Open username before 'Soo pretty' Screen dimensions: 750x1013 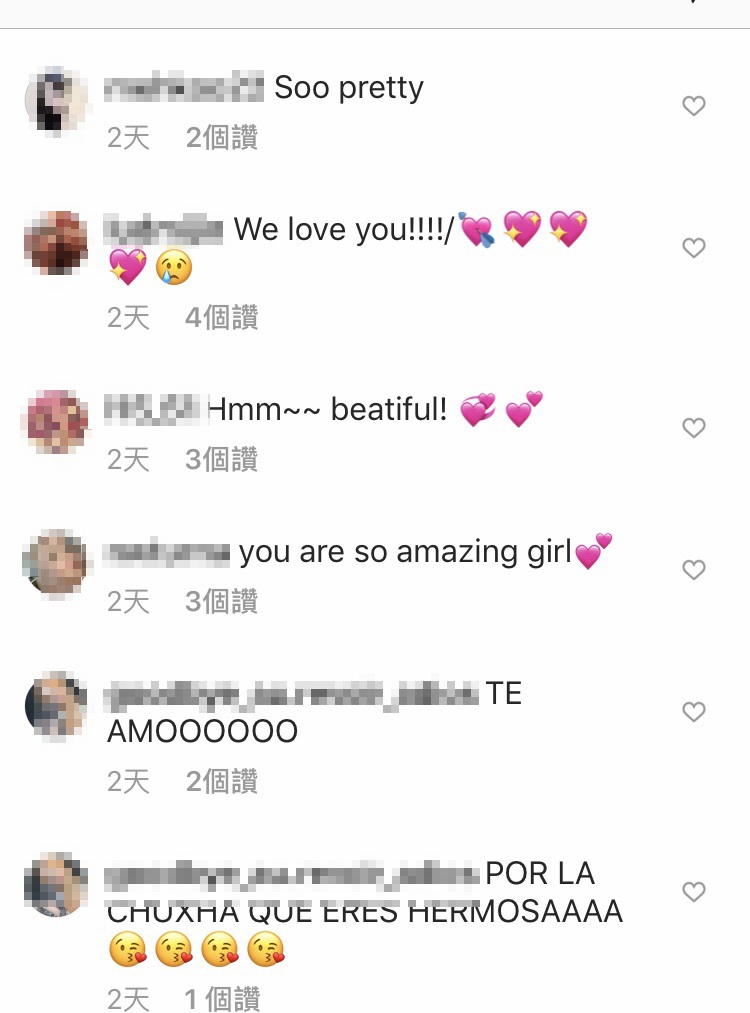click(x=184, y=87)
